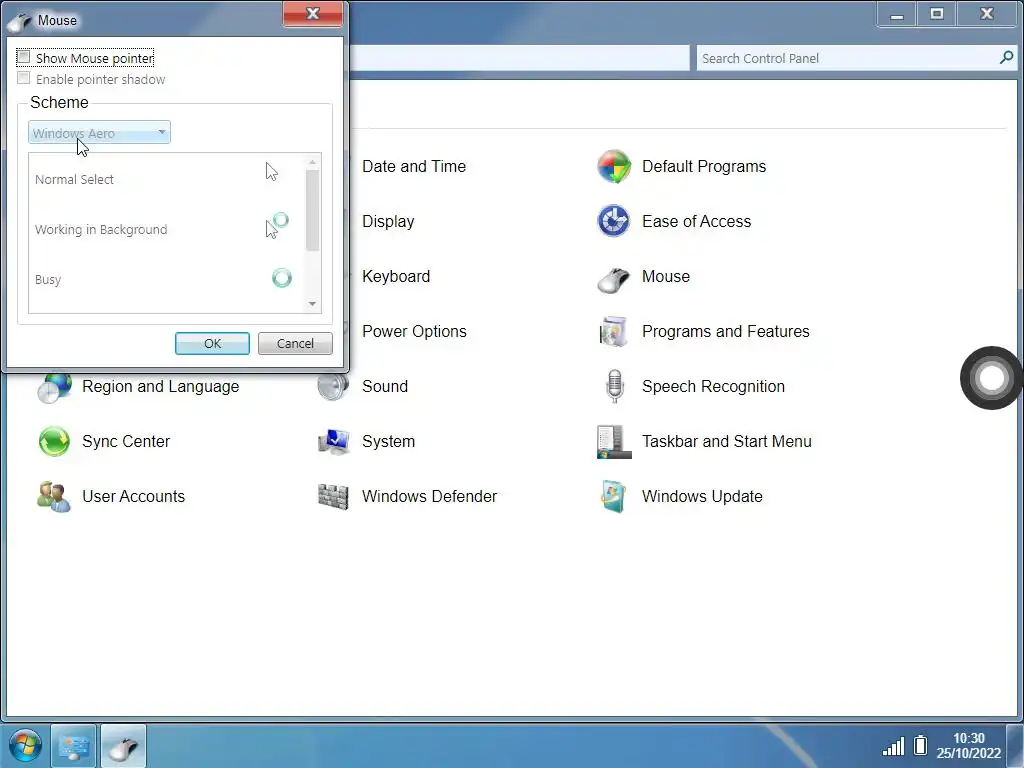Open the Windows Update icon
Screen dimensions: 1024x768
coord(614,496)
